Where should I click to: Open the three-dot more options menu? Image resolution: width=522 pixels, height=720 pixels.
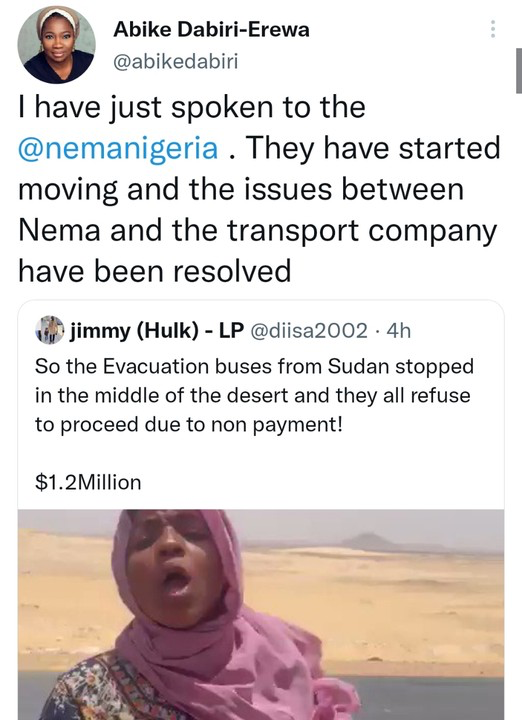(493, 29)
